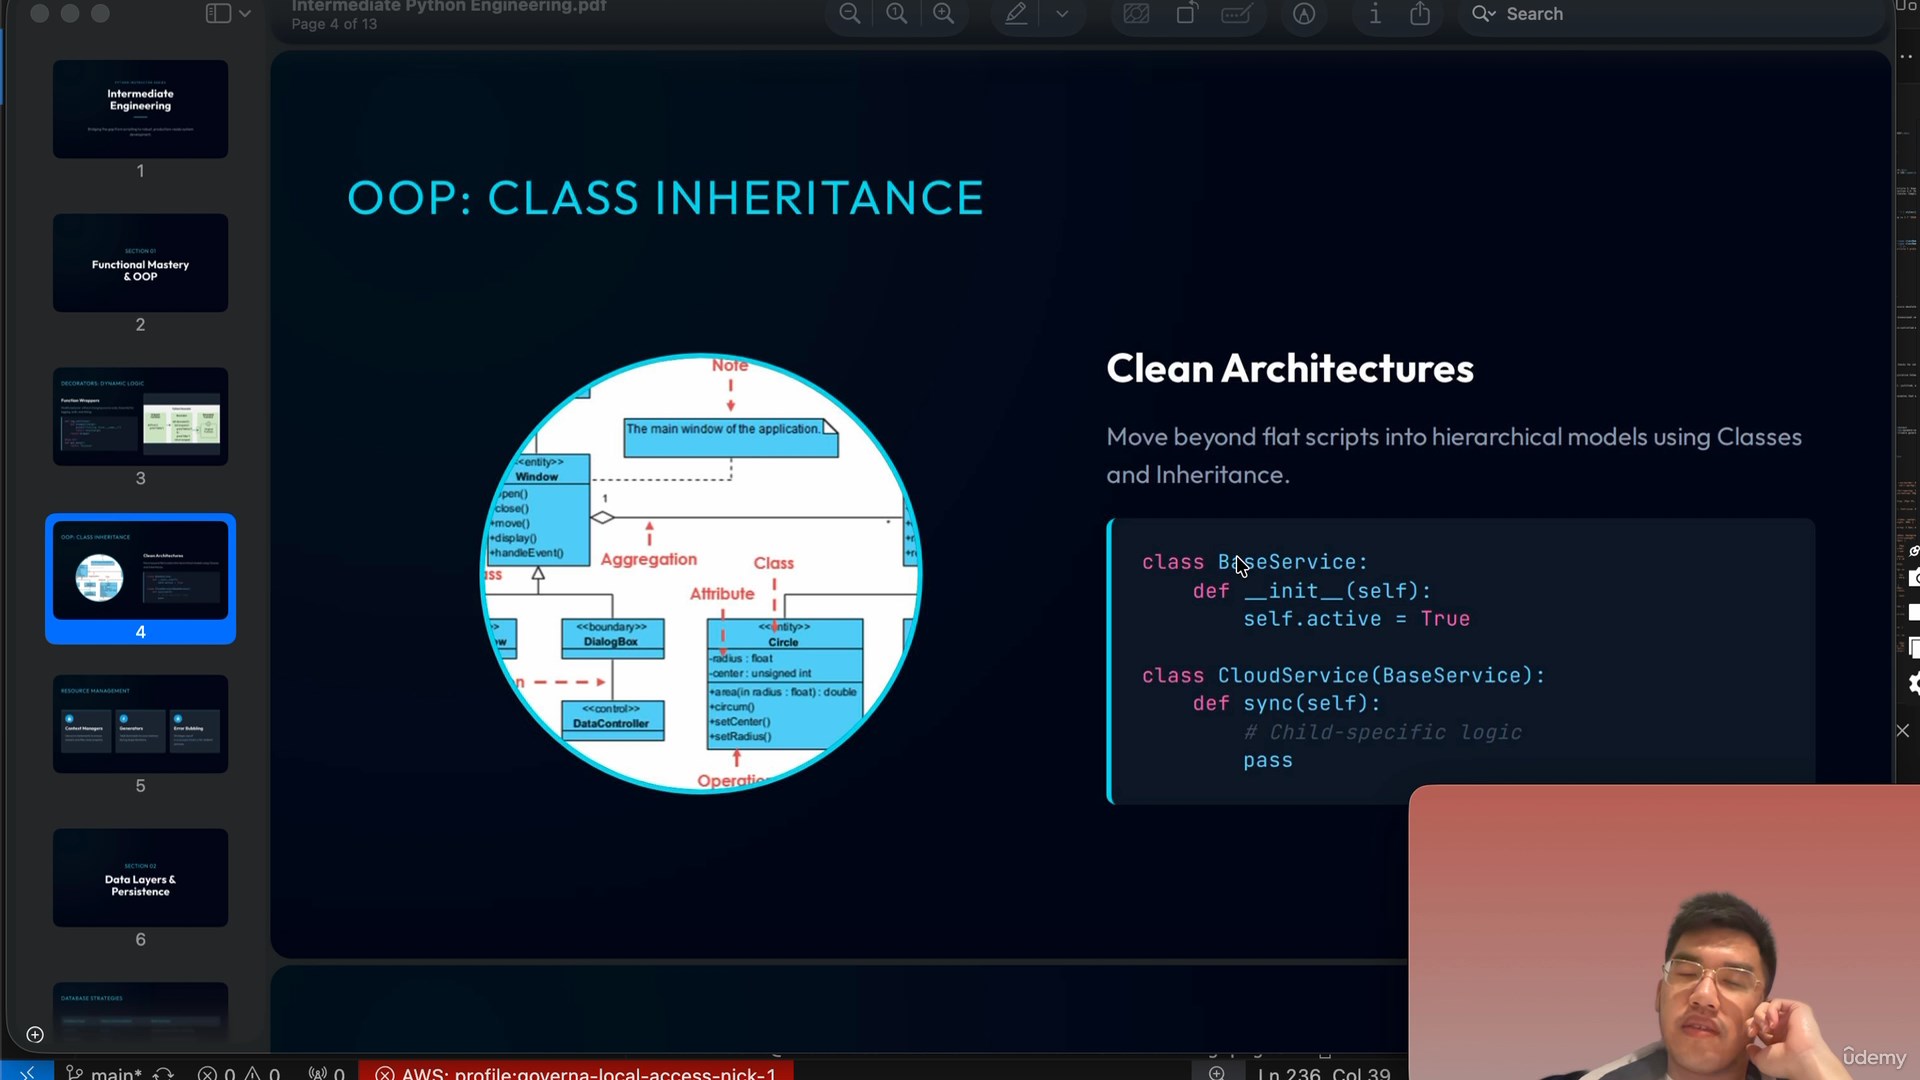Open the warnings count in status bar
Screen dimensions: 1920x1080
click(262, 1073)
